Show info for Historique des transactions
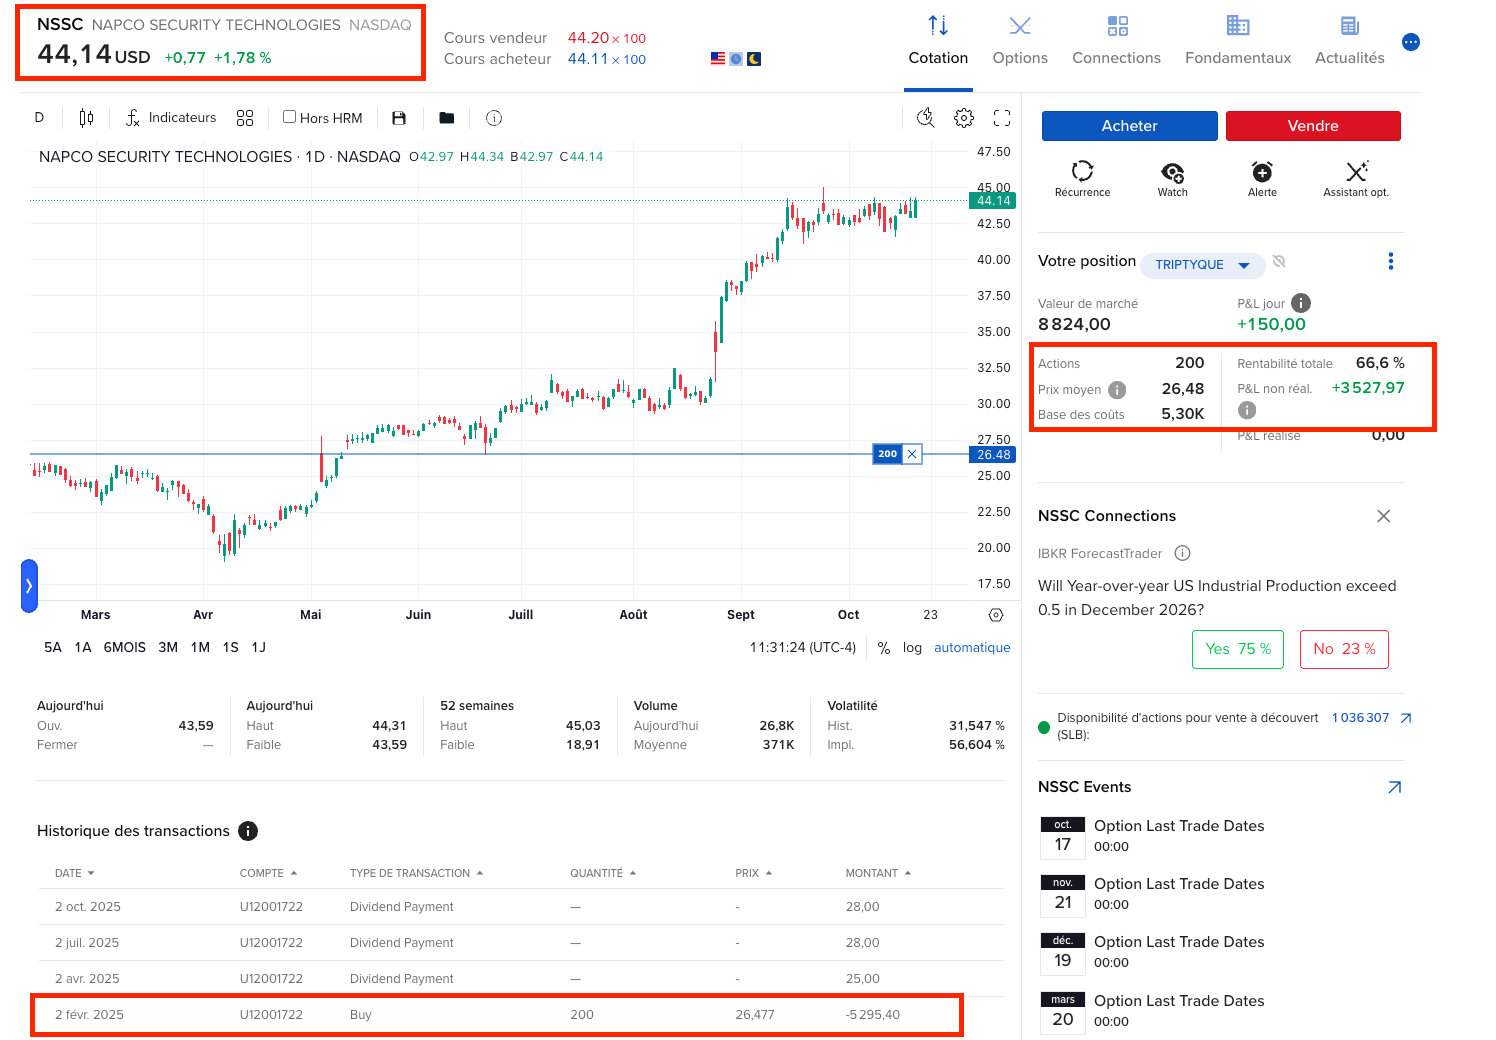 click(248, 831)
